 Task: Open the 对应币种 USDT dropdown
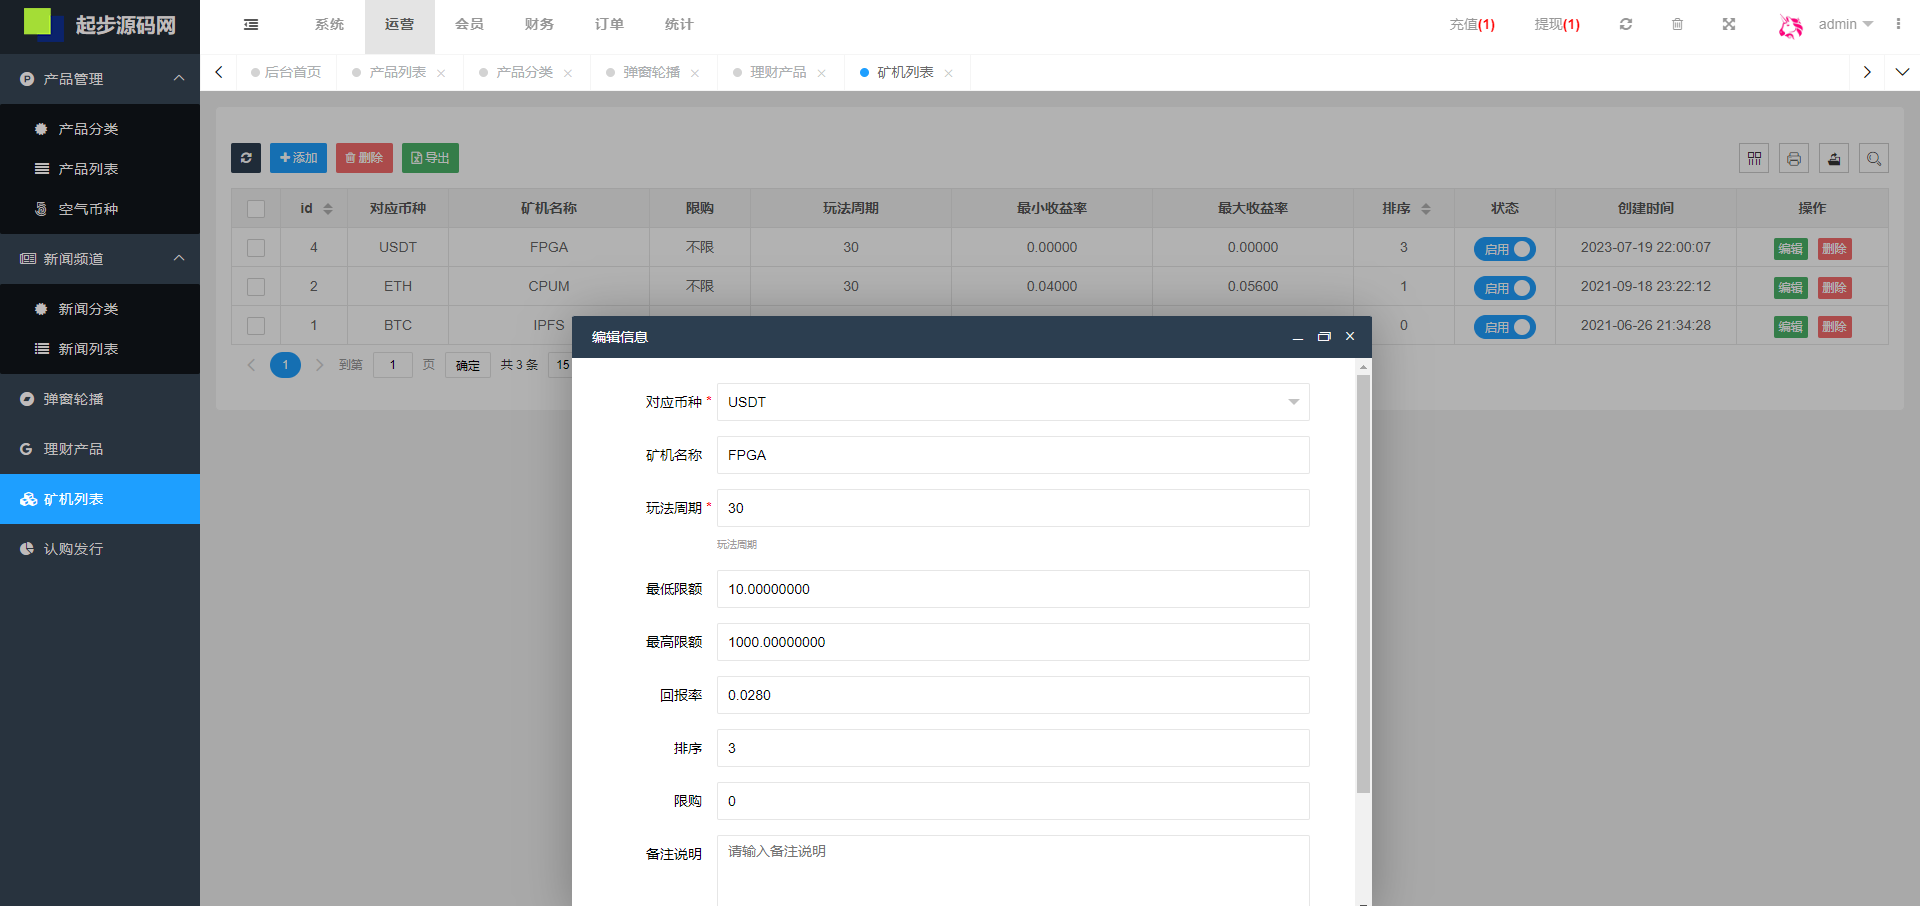tap(1012, 402)
